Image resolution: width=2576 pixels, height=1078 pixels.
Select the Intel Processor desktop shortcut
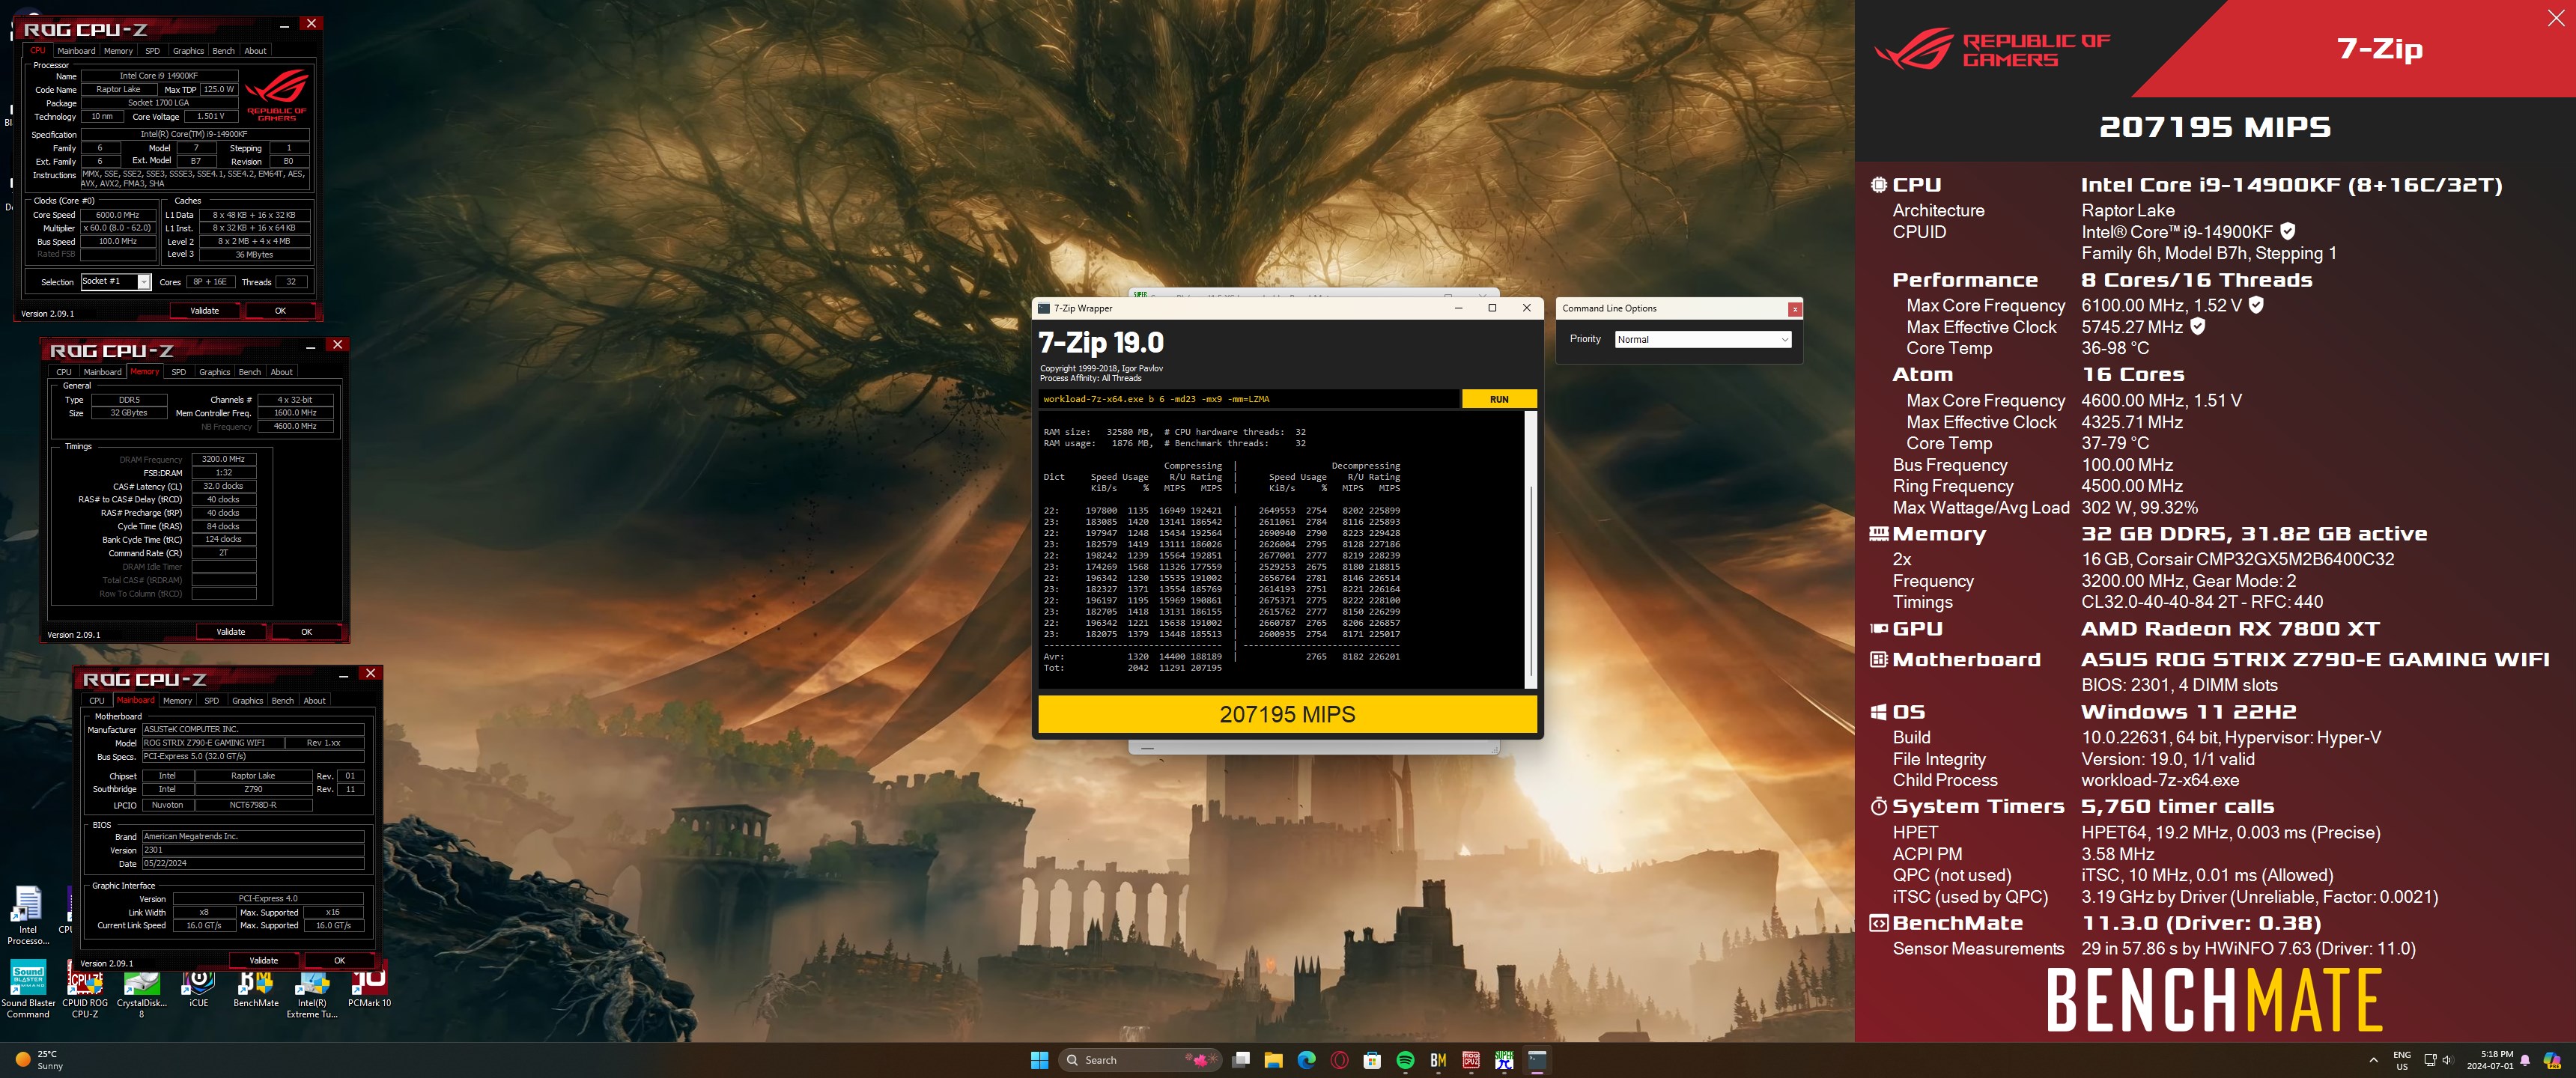[27, 915]
